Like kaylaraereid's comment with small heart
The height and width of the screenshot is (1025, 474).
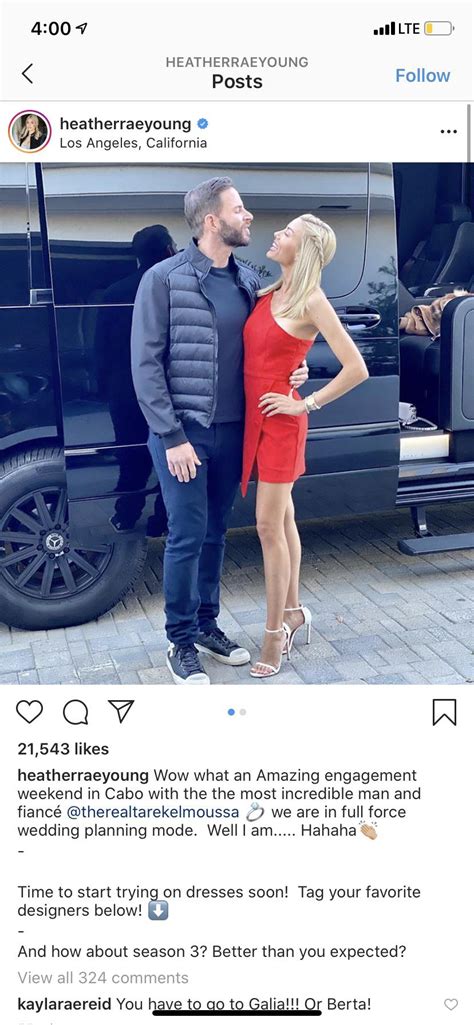pyautogui.click(x=451, y=1003)
